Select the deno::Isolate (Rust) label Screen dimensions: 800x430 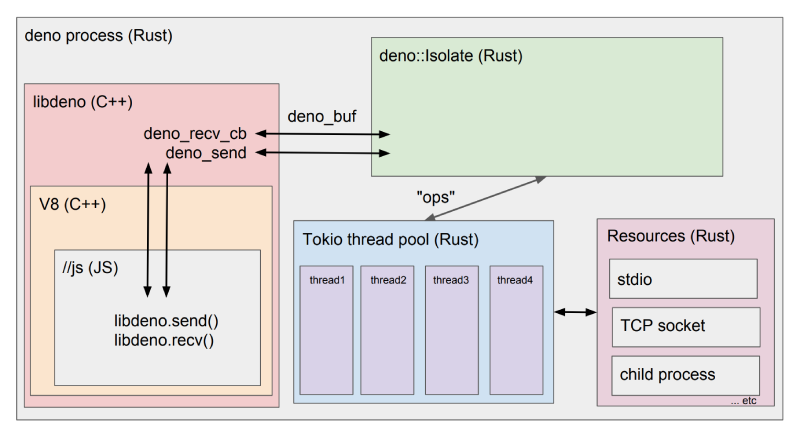pos(451,56)
